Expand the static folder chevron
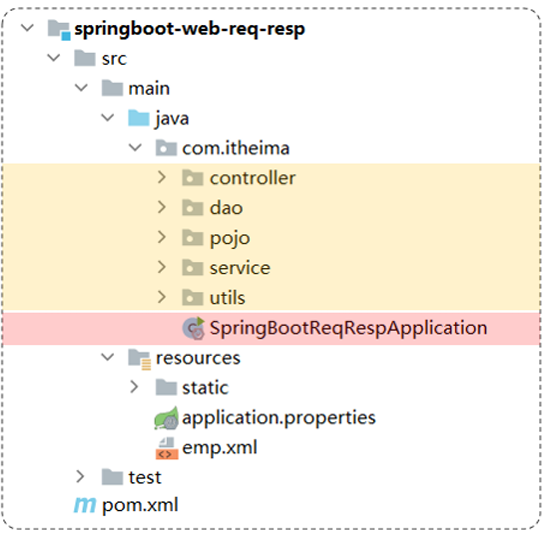 135,387
